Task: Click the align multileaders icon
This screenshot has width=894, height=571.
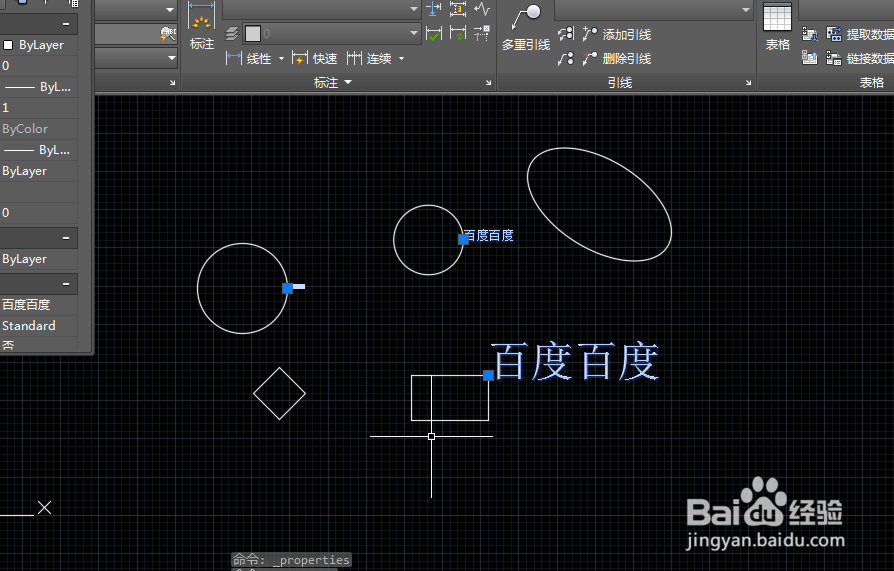Action: click(566, 34)
